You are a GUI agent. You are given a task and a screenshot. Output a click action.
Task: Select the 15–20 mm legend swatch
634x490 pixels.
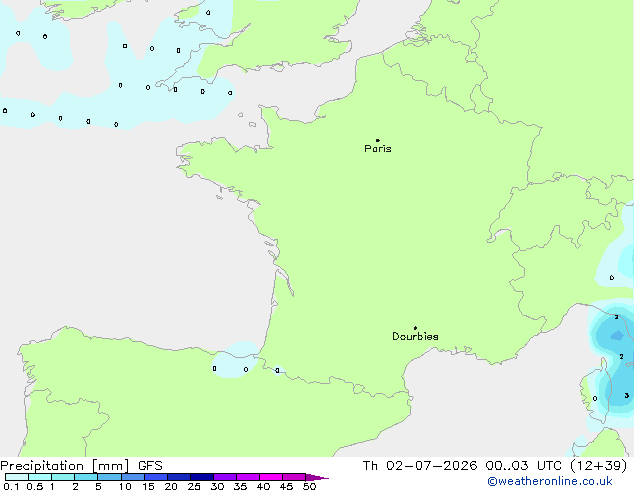coord(156,477)
